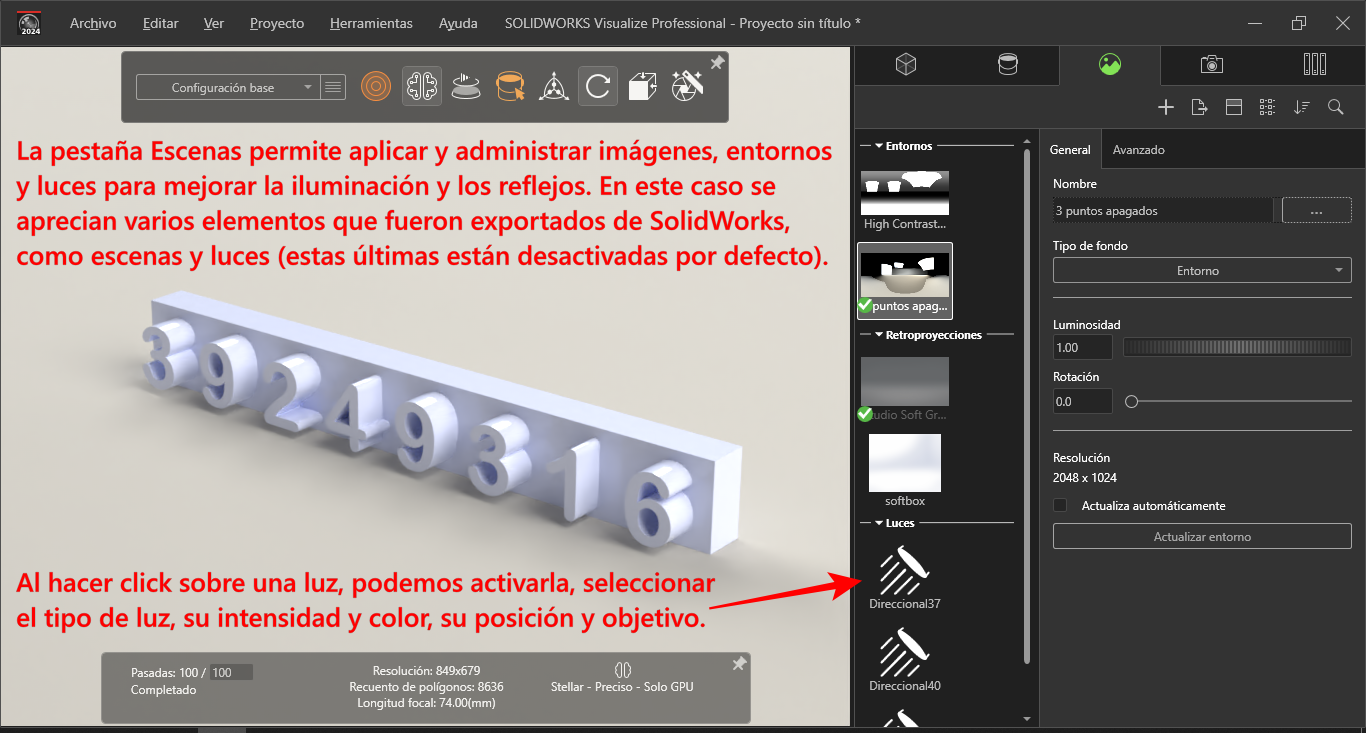
Task: Open the render output tools icon
Action: point(688,87)
